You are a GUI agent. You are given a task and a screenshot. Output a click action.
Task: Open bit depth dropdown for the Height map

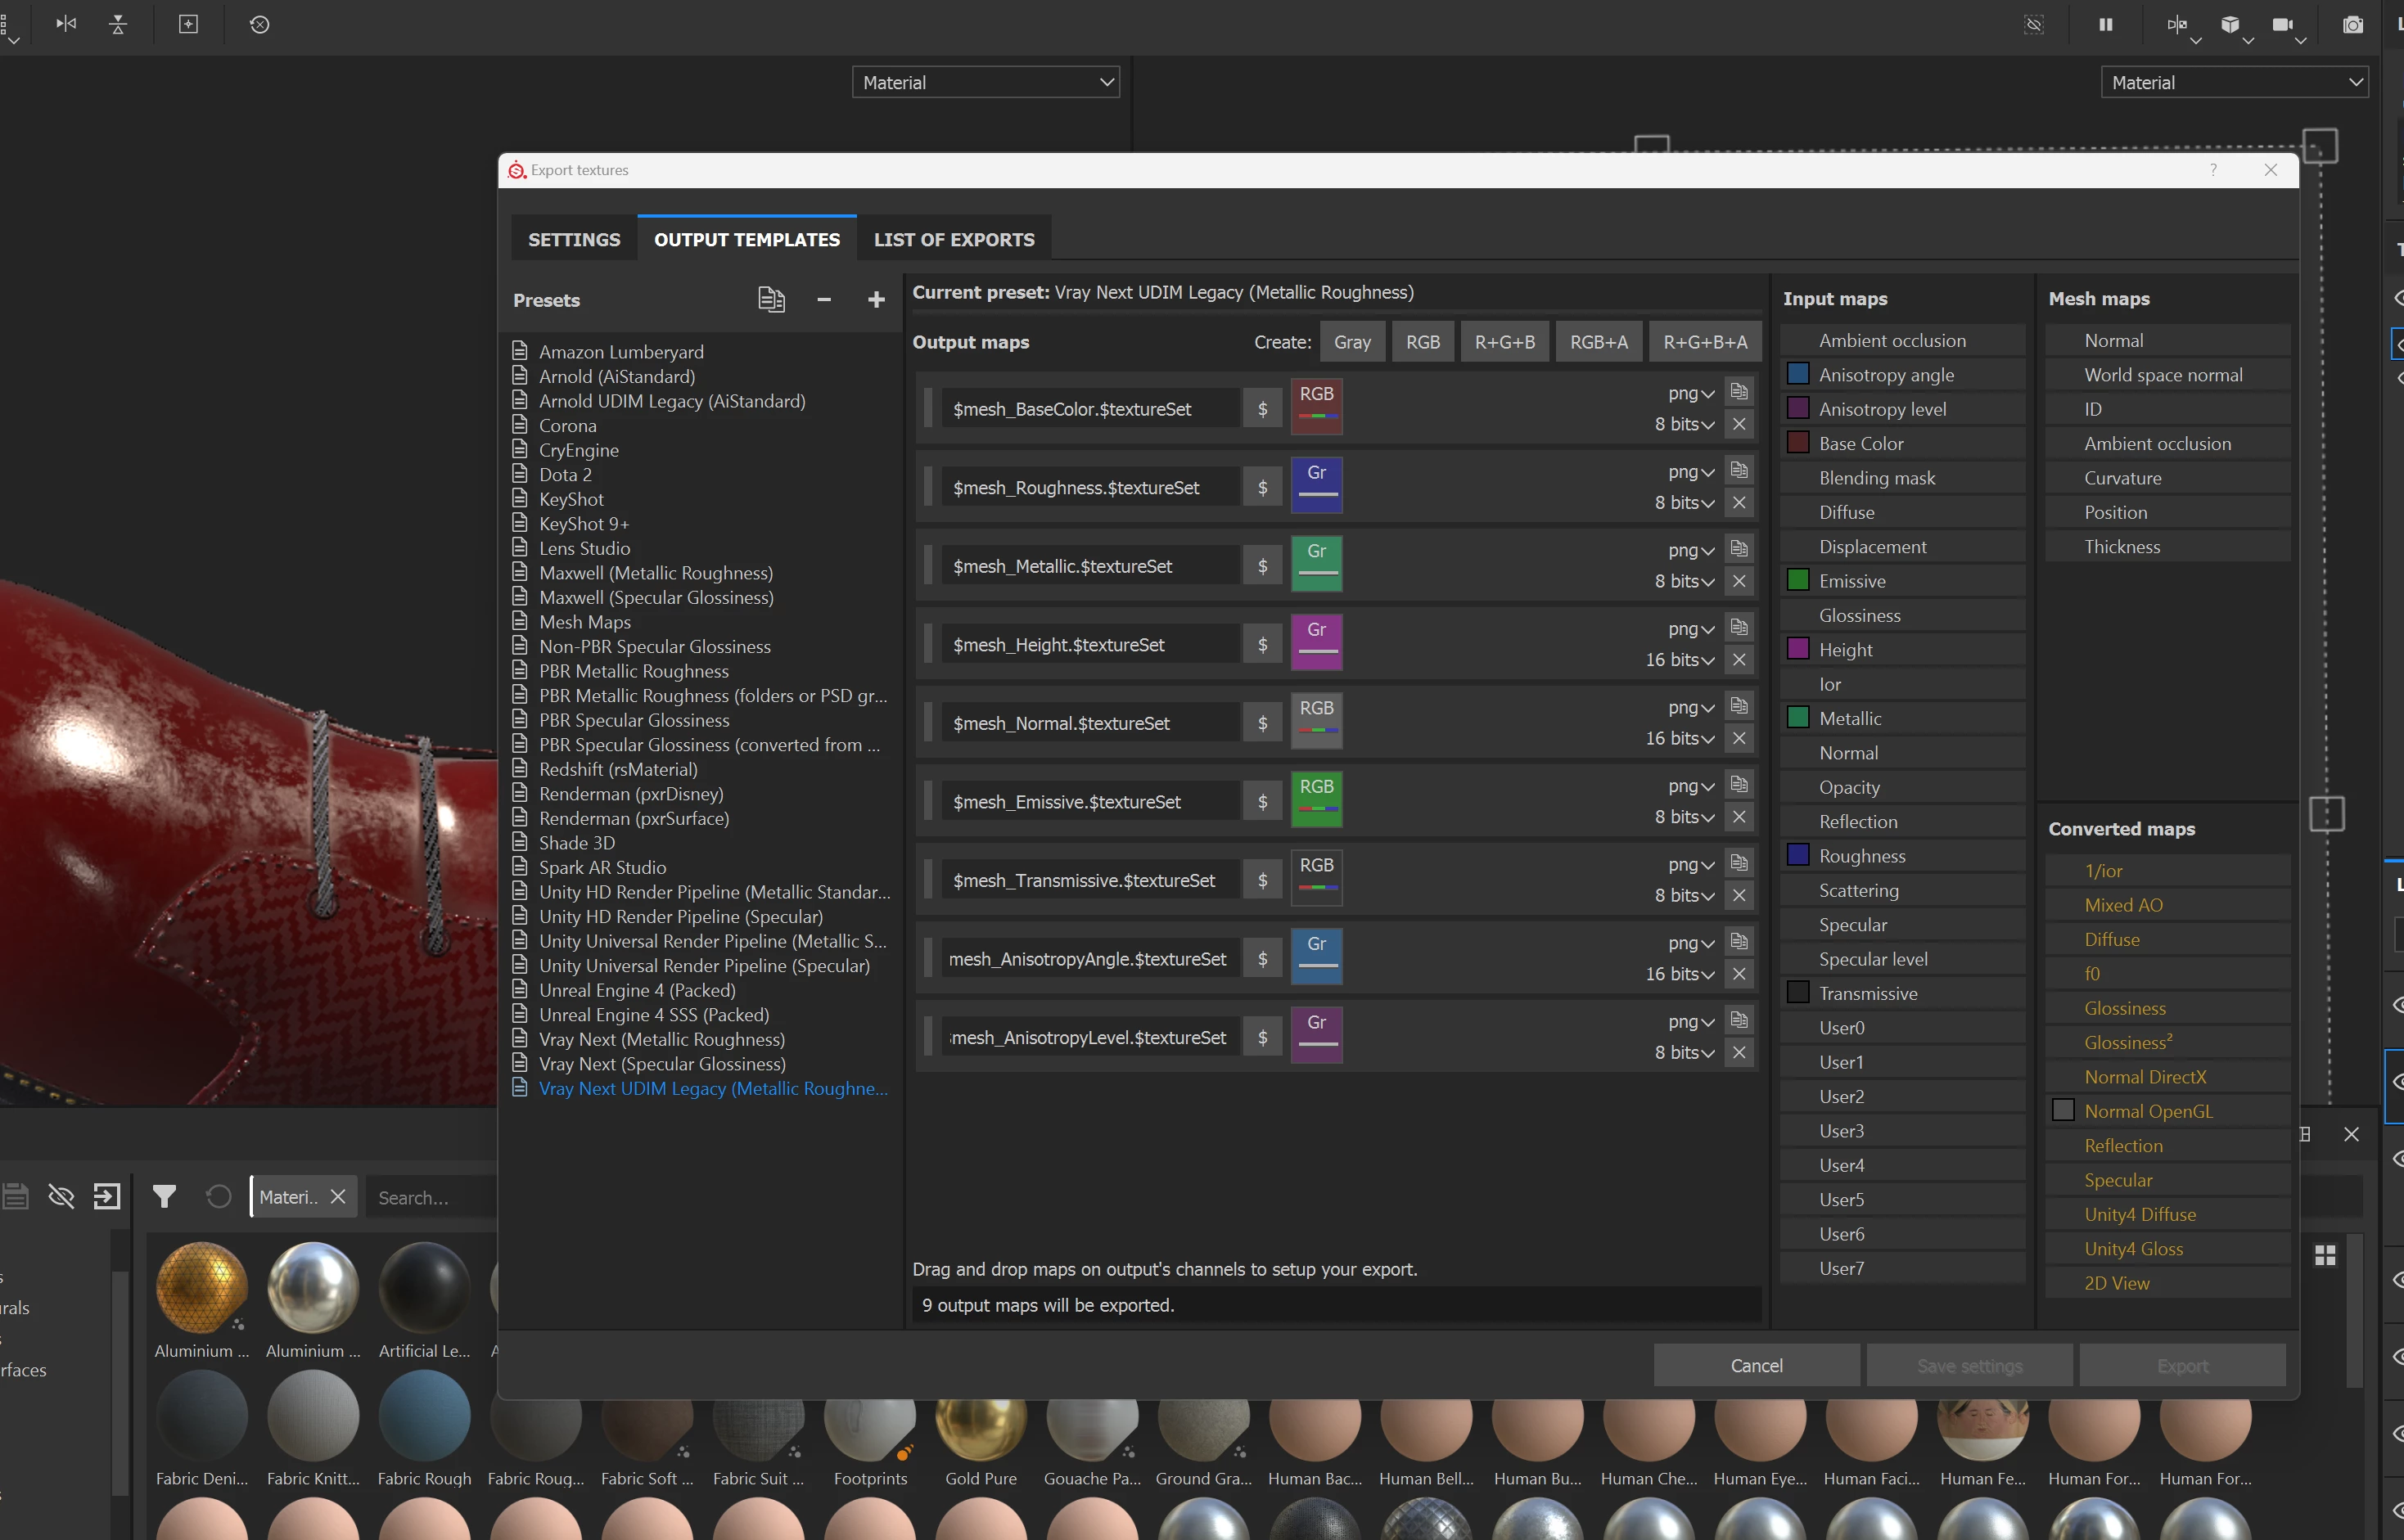click(x=1681, y=660)
